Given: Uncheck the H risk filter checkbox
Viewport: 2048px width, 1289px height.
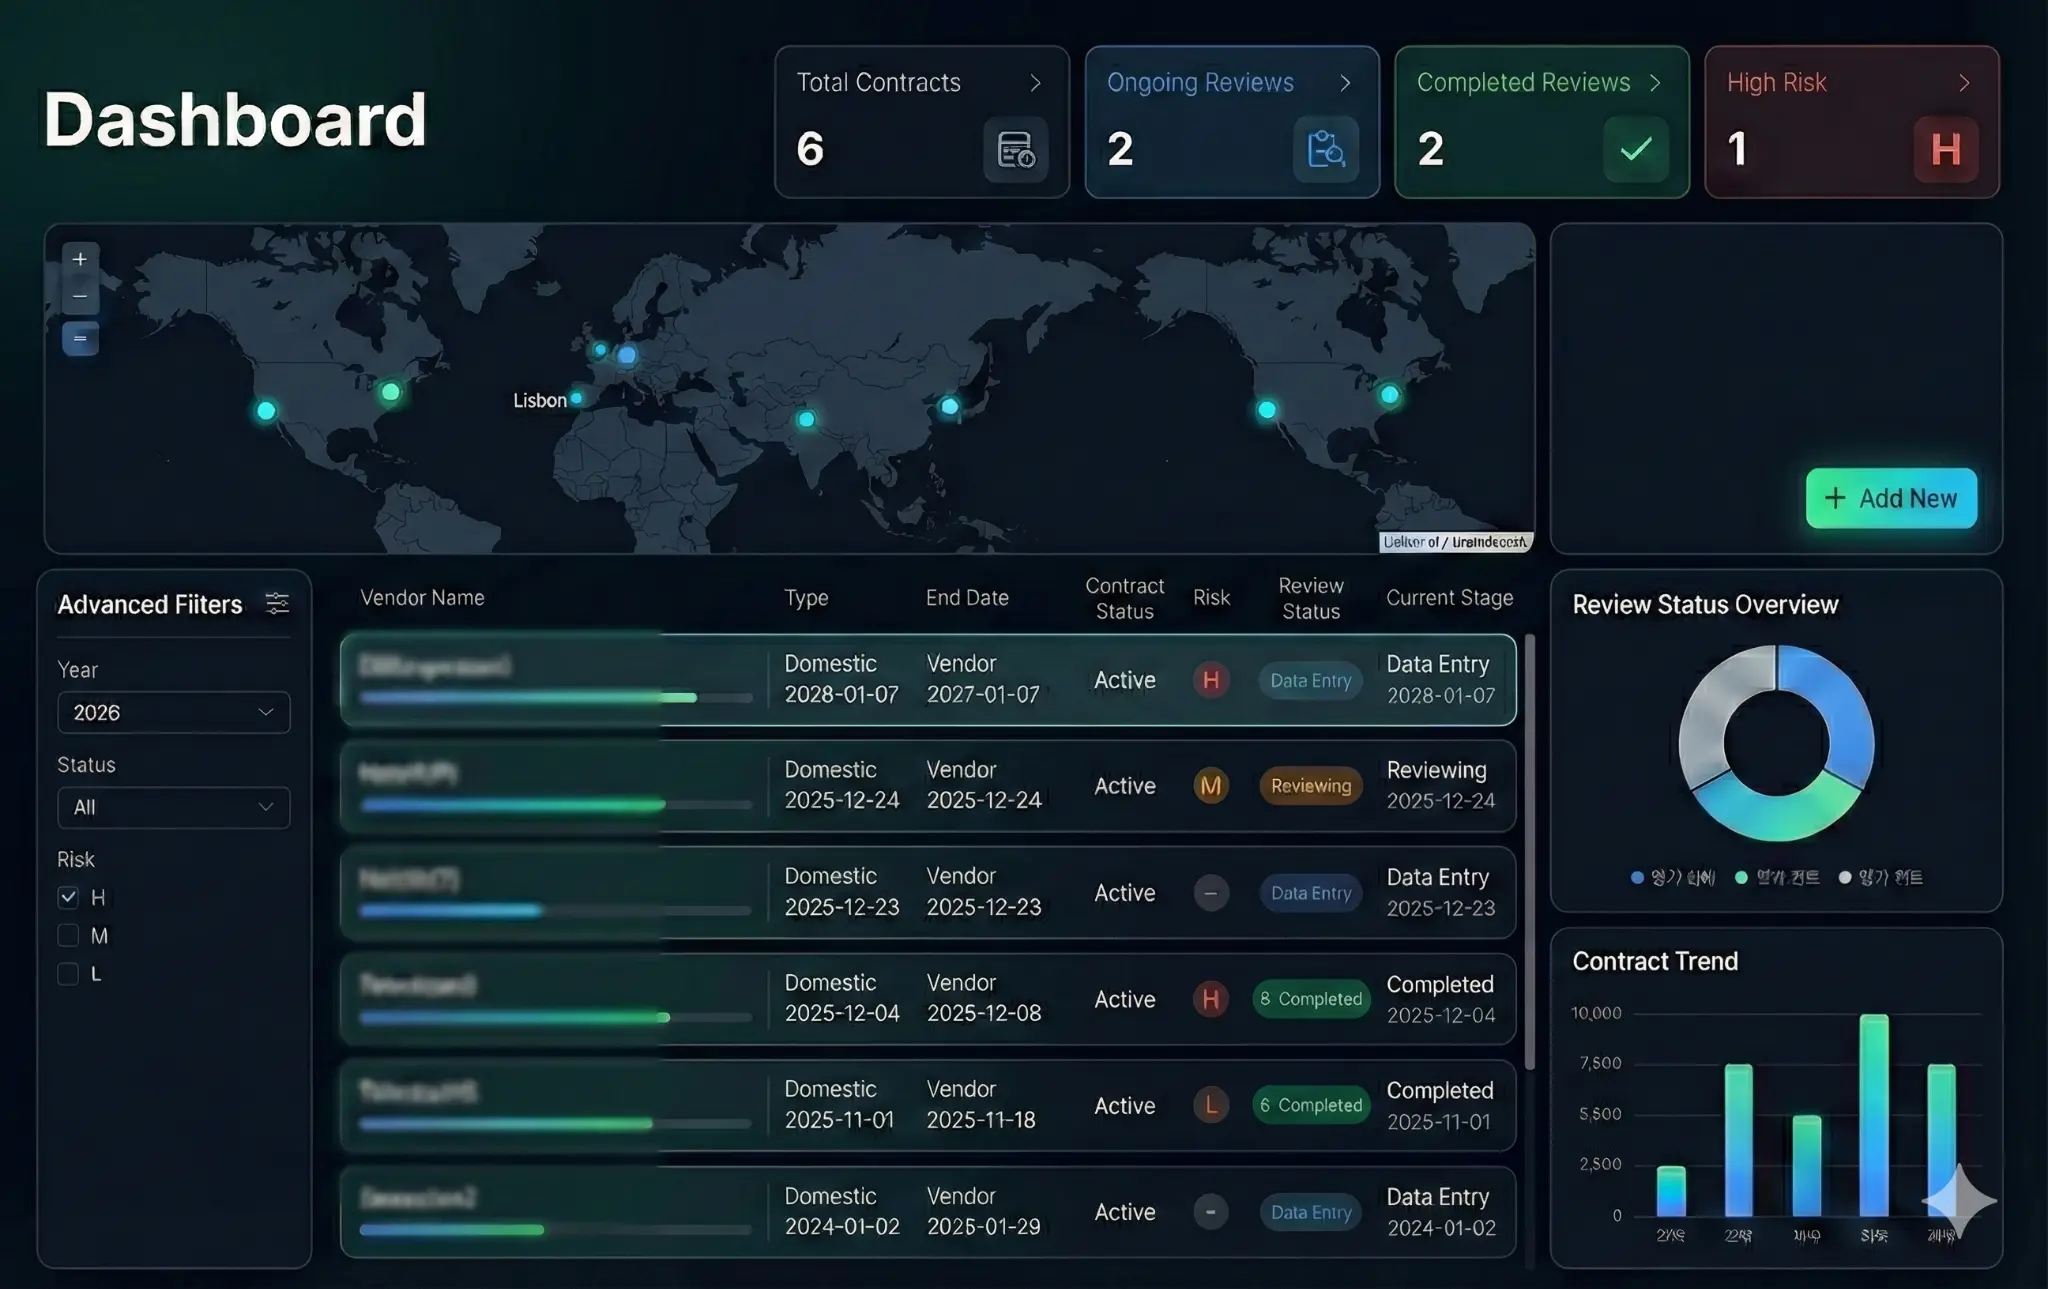Looking at the screenshot, I should (68, 897).
